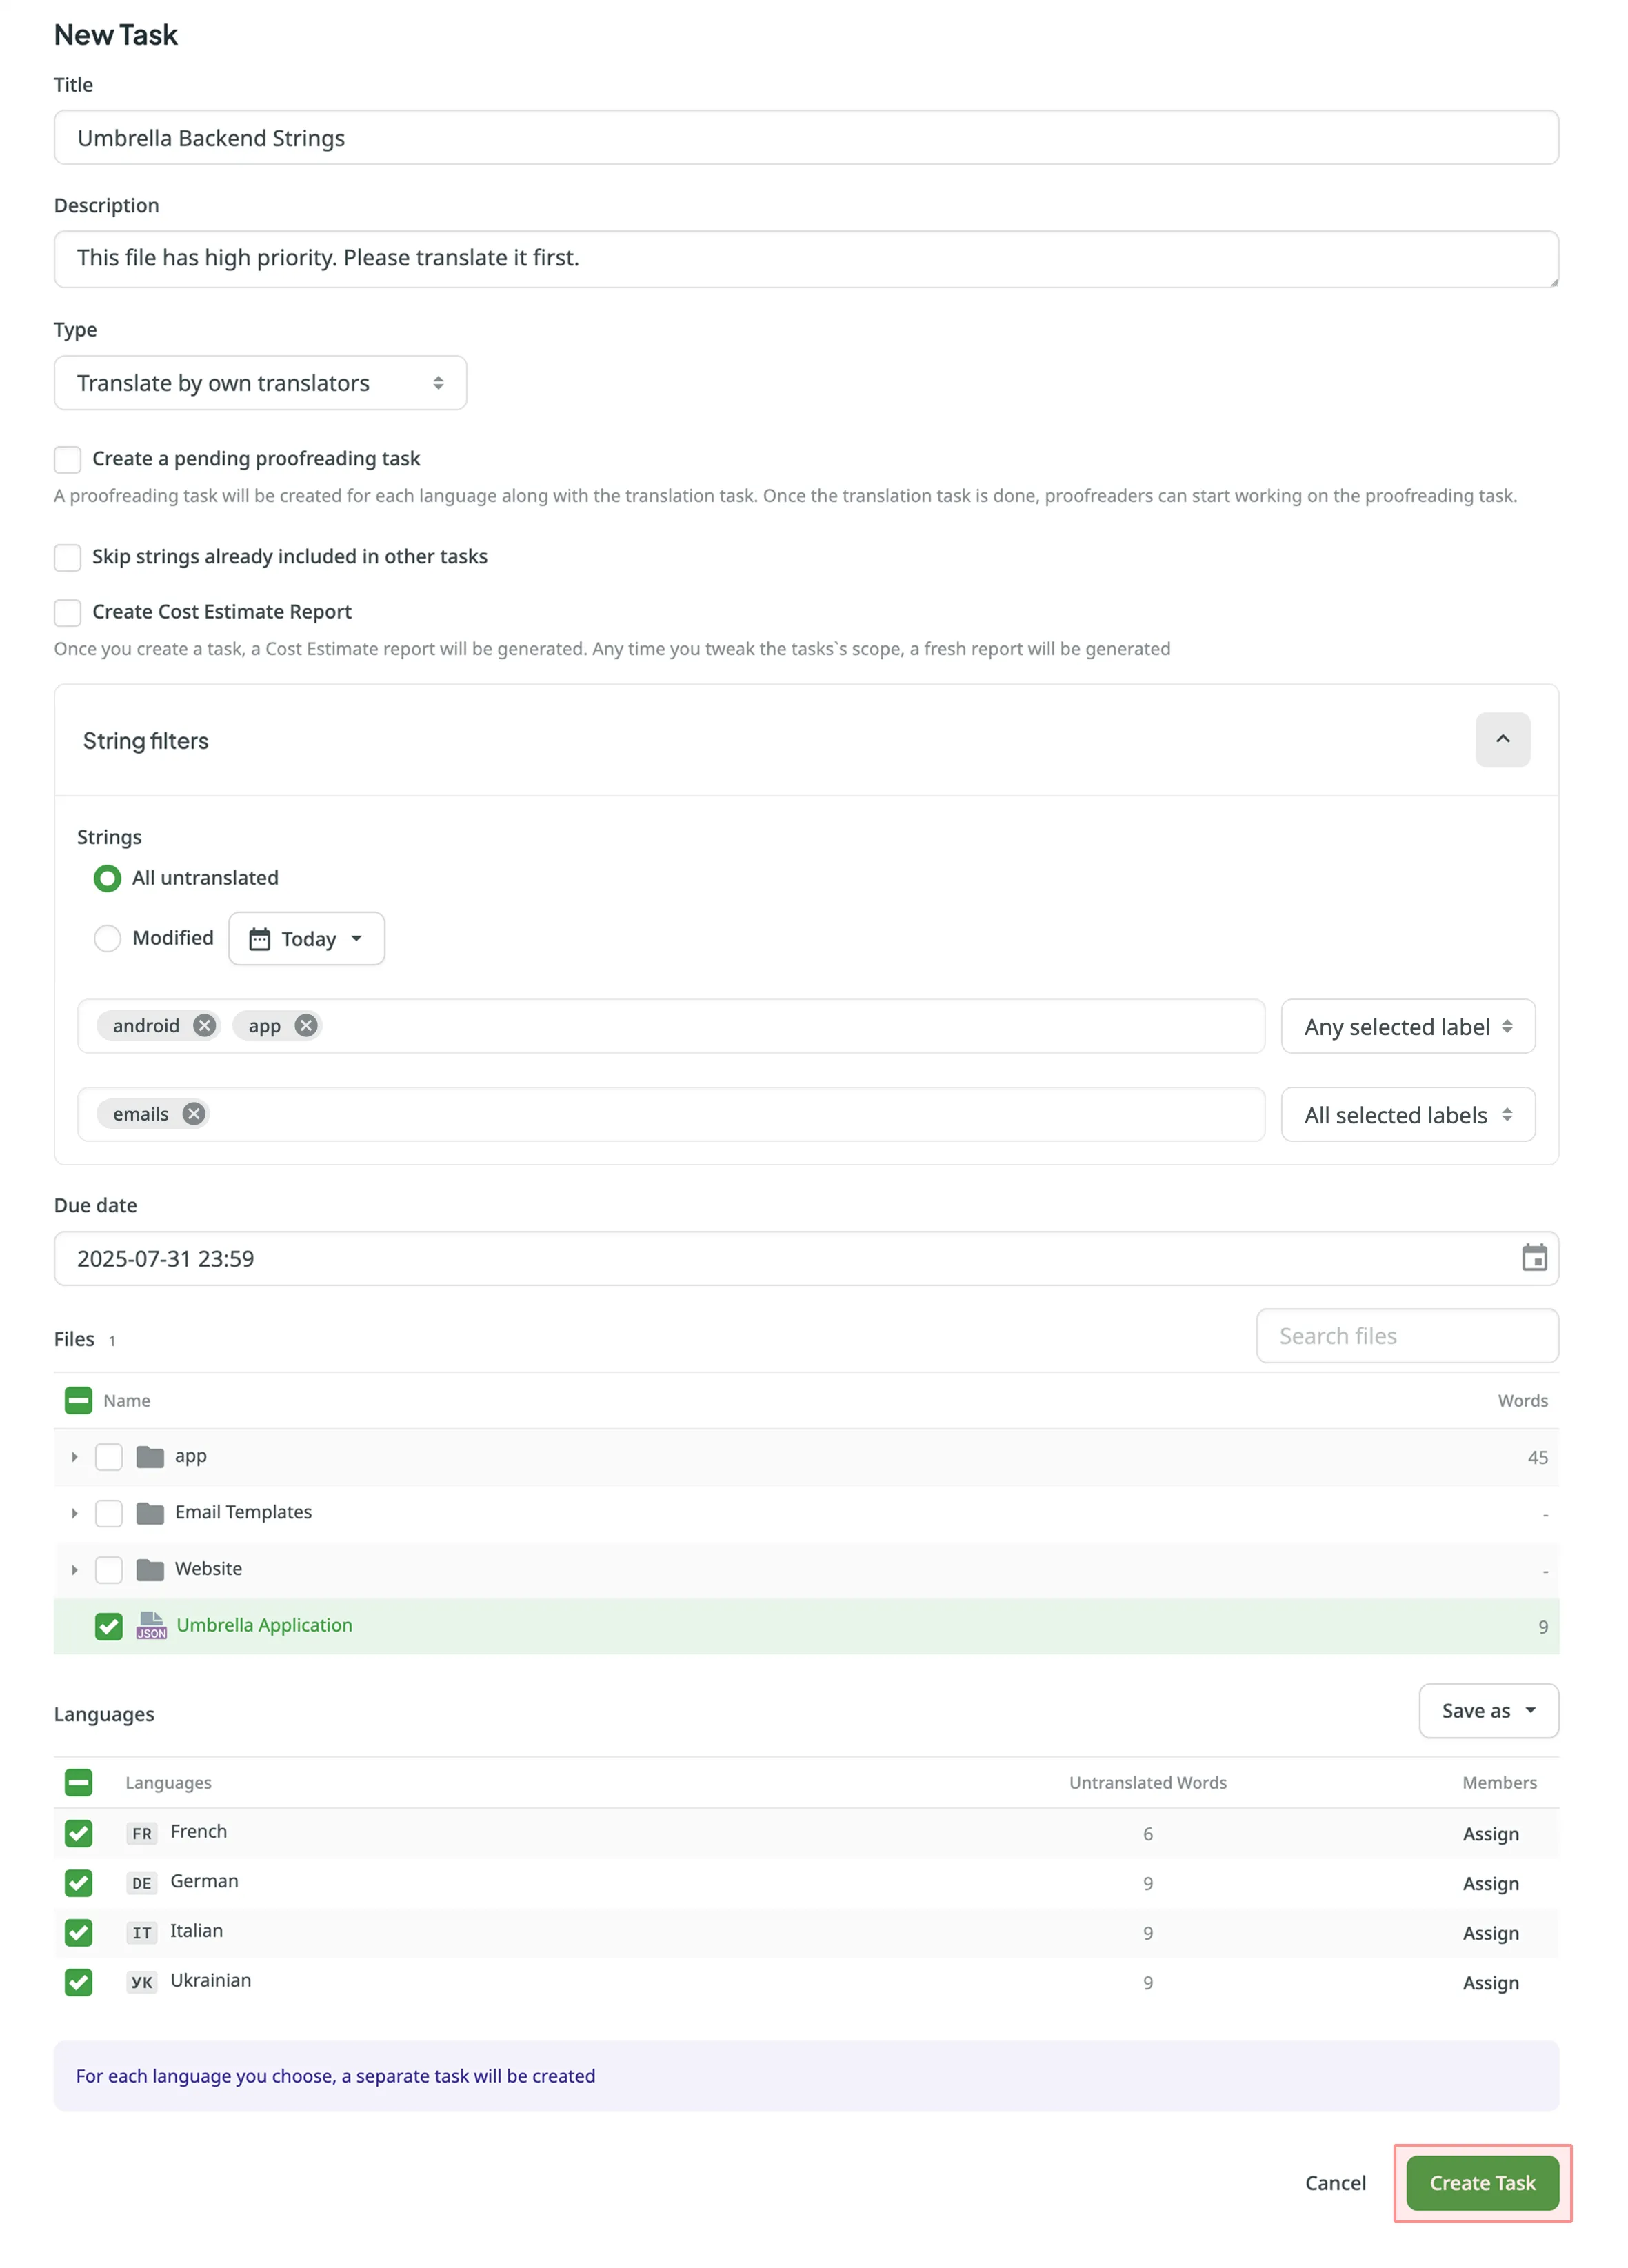The image size is (1628, 2268).
Task: Click the FR badge next to French
Action: point(141,1833)
